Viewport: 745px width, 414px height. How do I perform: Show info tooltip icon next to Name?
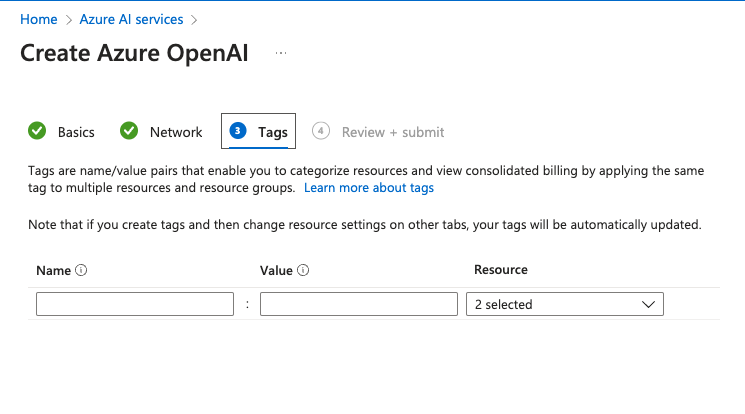pos(81,270)
